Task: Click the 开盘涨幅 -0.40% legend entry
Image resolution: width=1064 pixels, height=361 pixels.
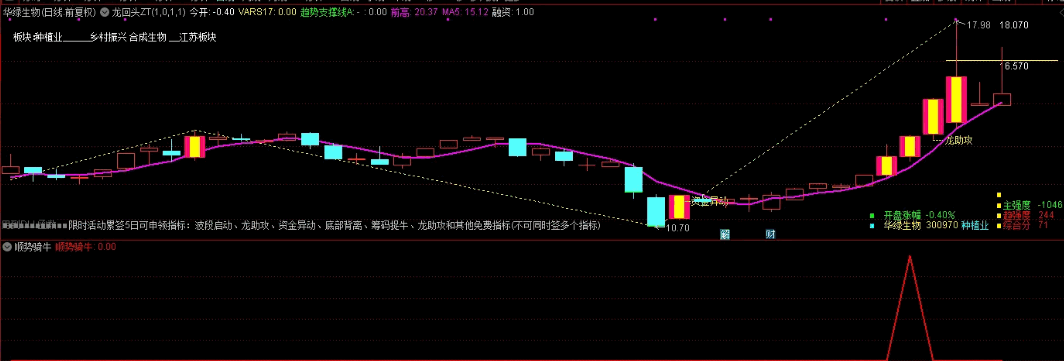Action: 919,215
